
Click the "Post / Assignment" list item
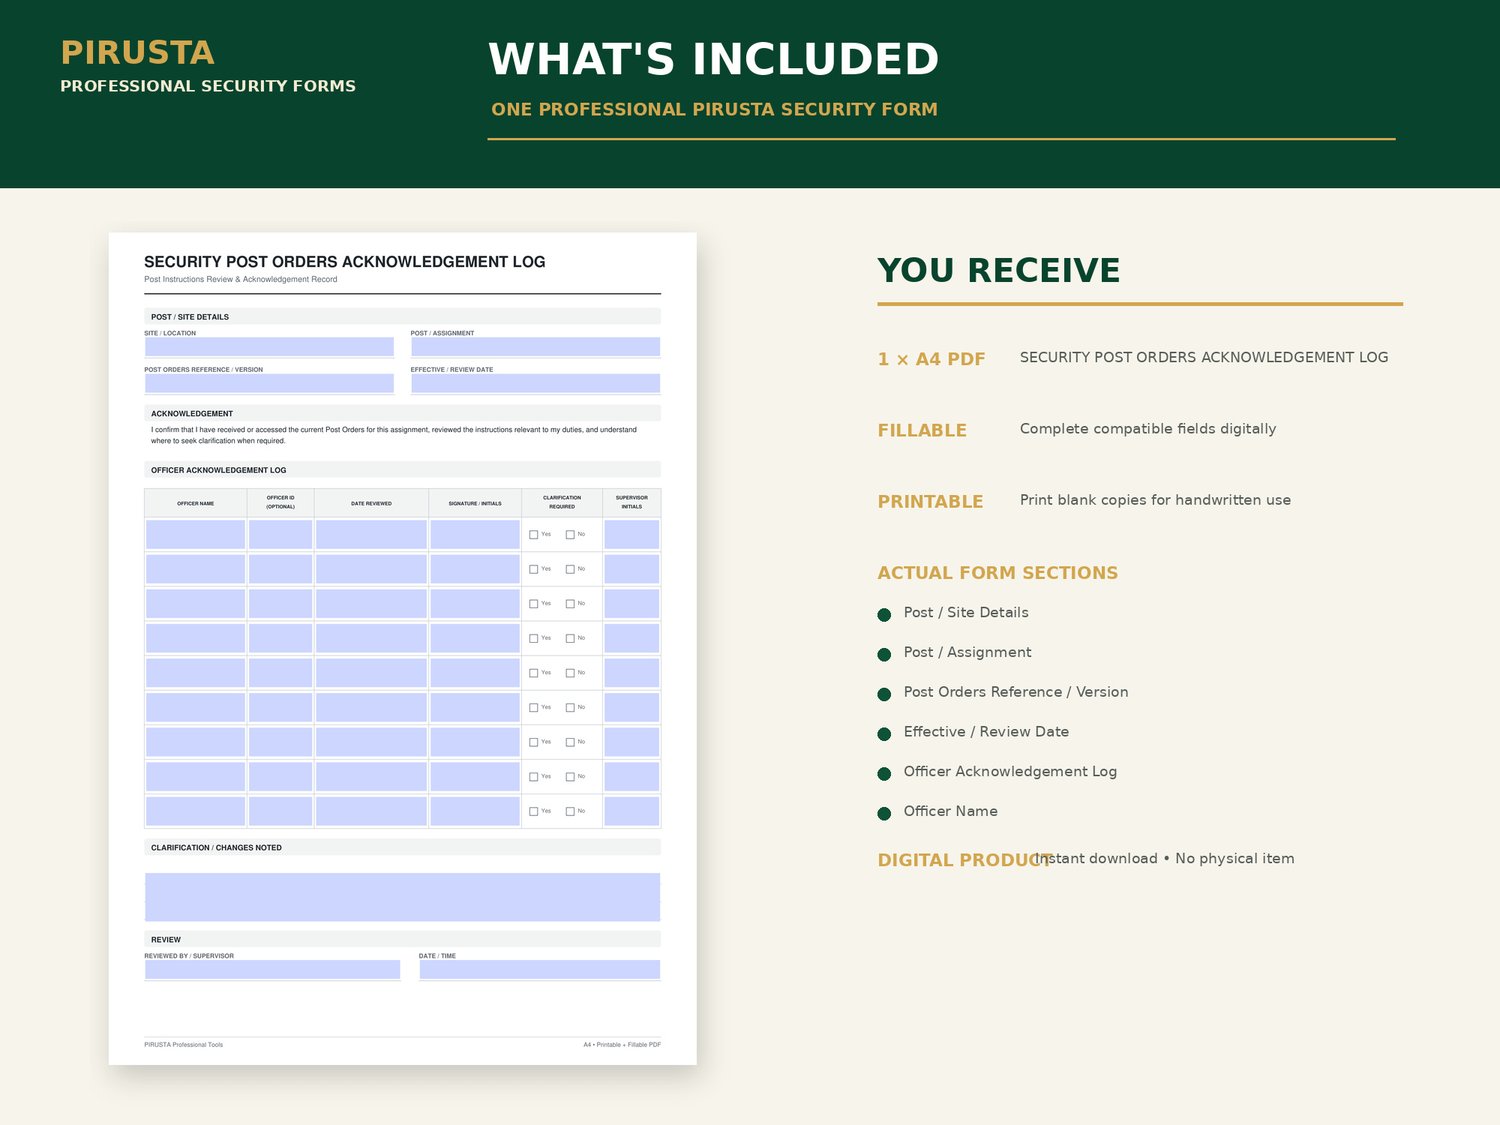click(x=967, y=652)
